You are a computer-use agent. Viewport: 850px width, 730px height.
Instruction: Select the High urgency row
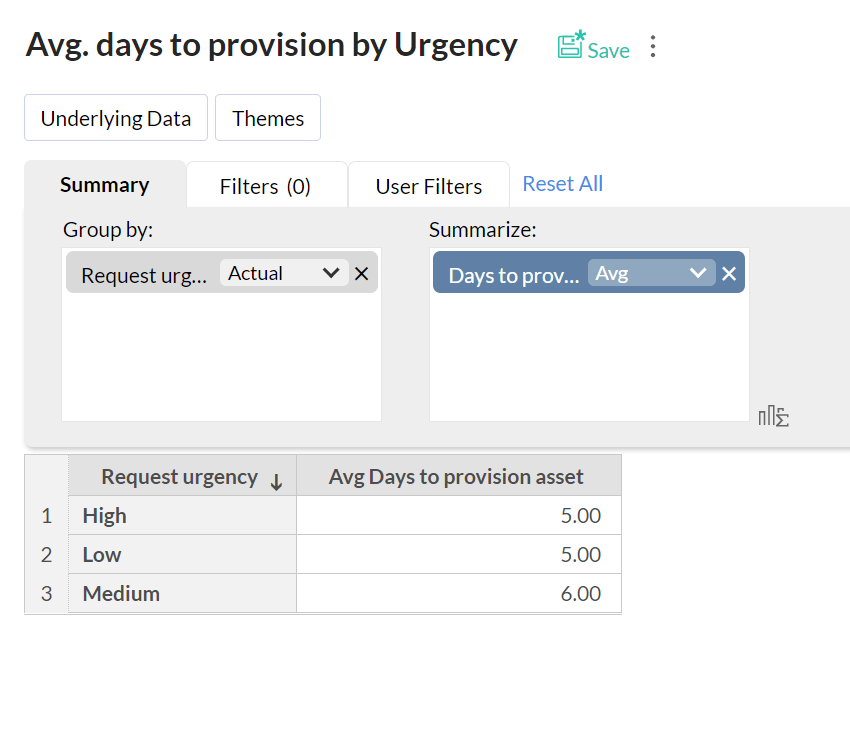[105, 516]
